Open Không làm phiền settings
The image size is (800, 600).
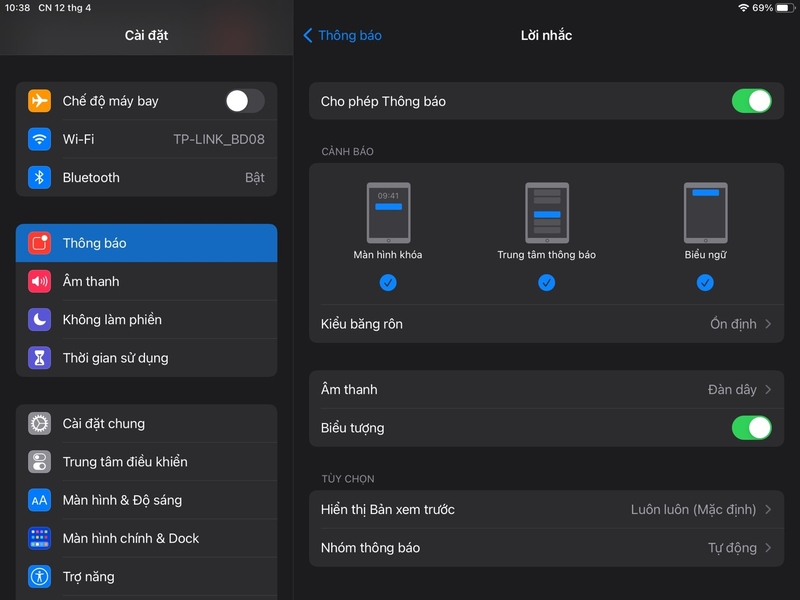pyautogui.click(x=146, y=319)
